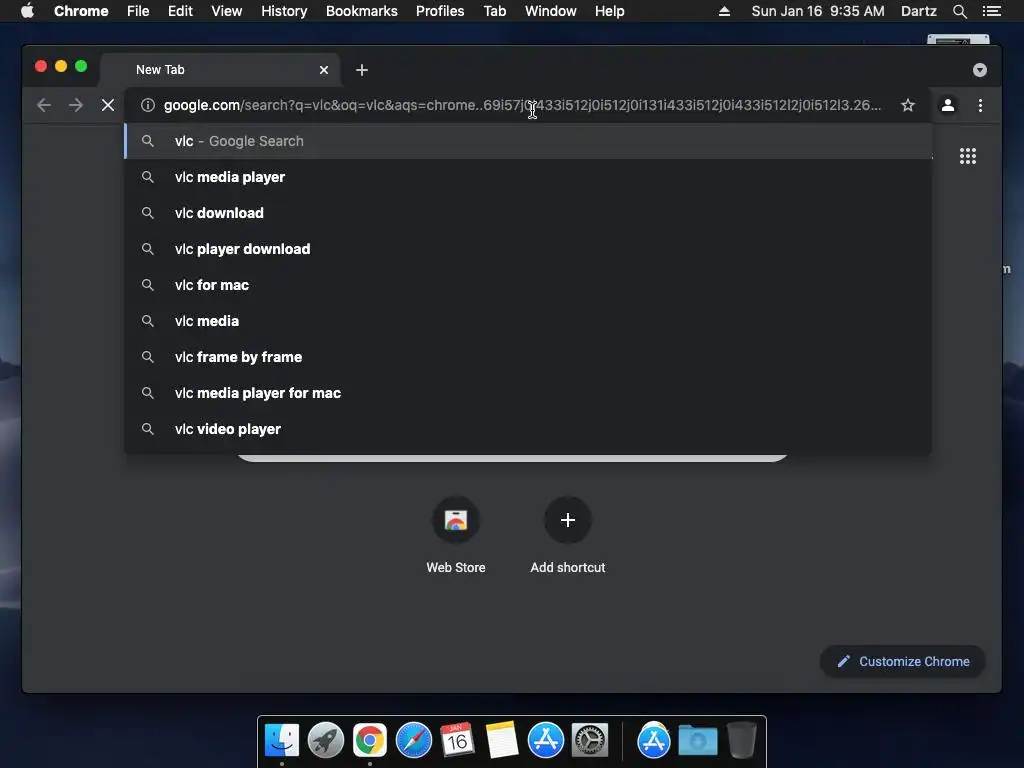The width and height of the screenshot is (1024, 768).
Task: Click the address bar URL field
Action: pos(522,105)
